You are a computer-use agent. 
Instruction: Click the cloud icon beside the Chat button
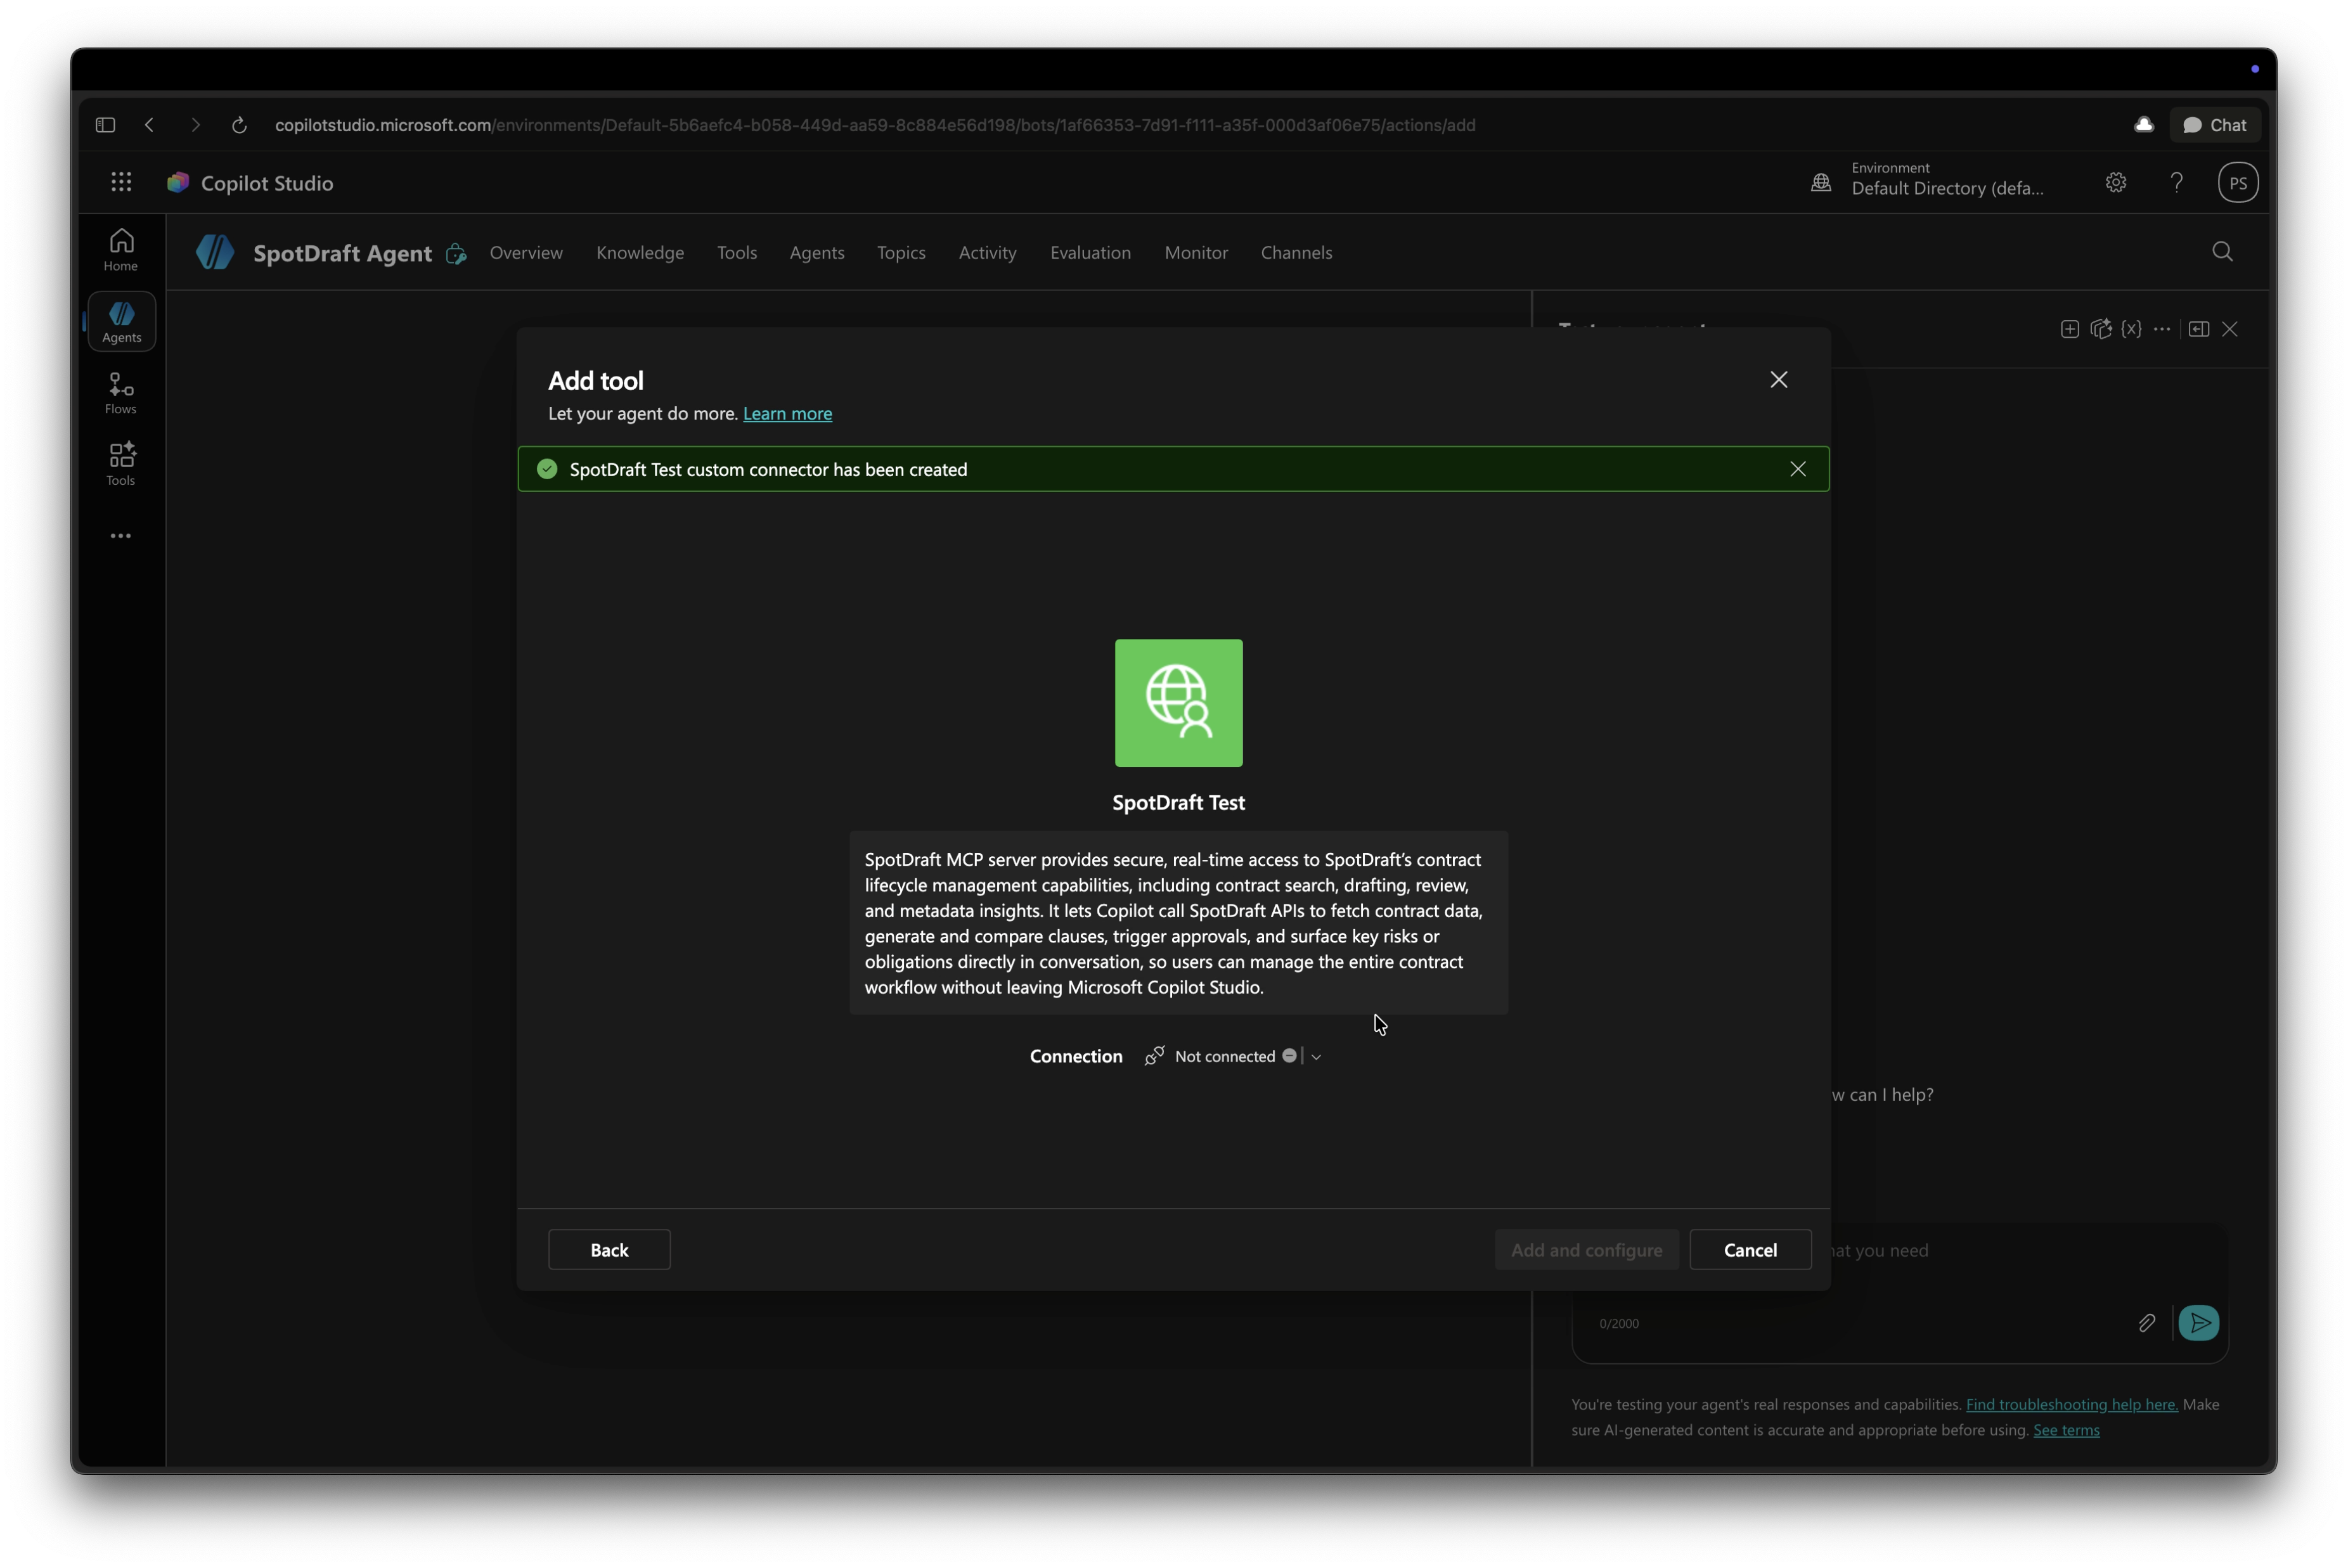coord(2143,125)
